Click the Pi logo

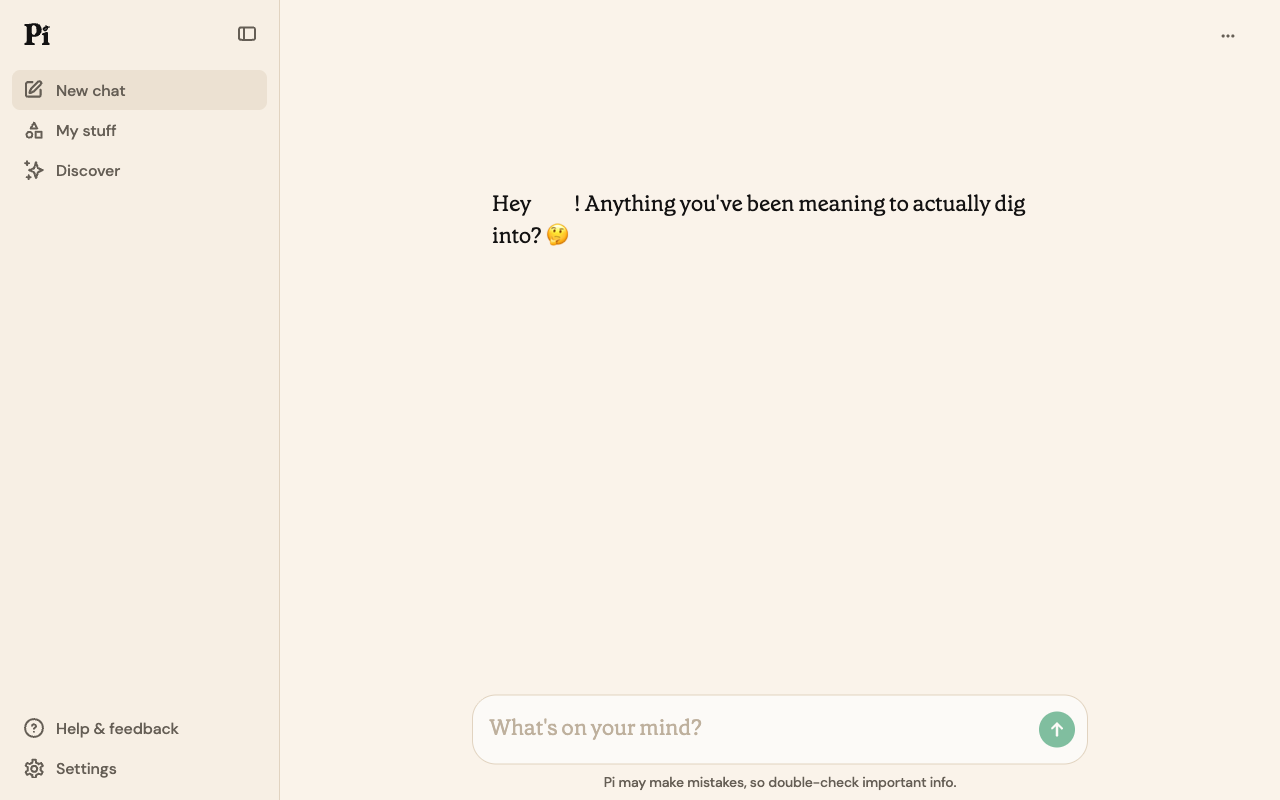coord(37,35)
